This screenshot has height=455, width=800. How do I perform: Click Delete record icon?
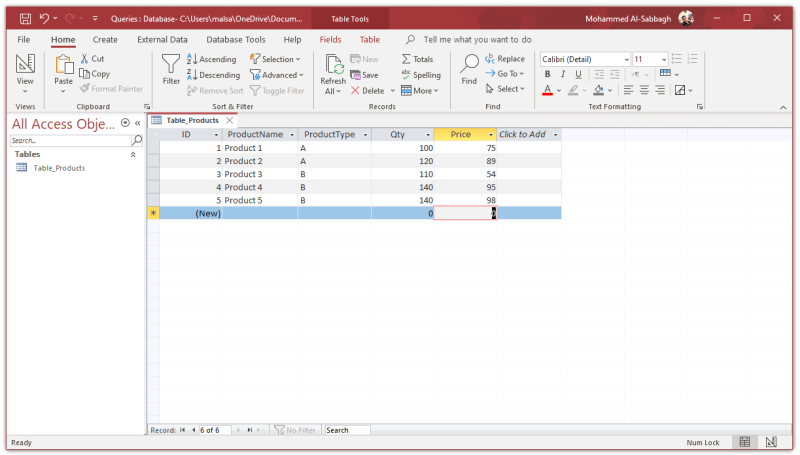[x=355, y=91]
